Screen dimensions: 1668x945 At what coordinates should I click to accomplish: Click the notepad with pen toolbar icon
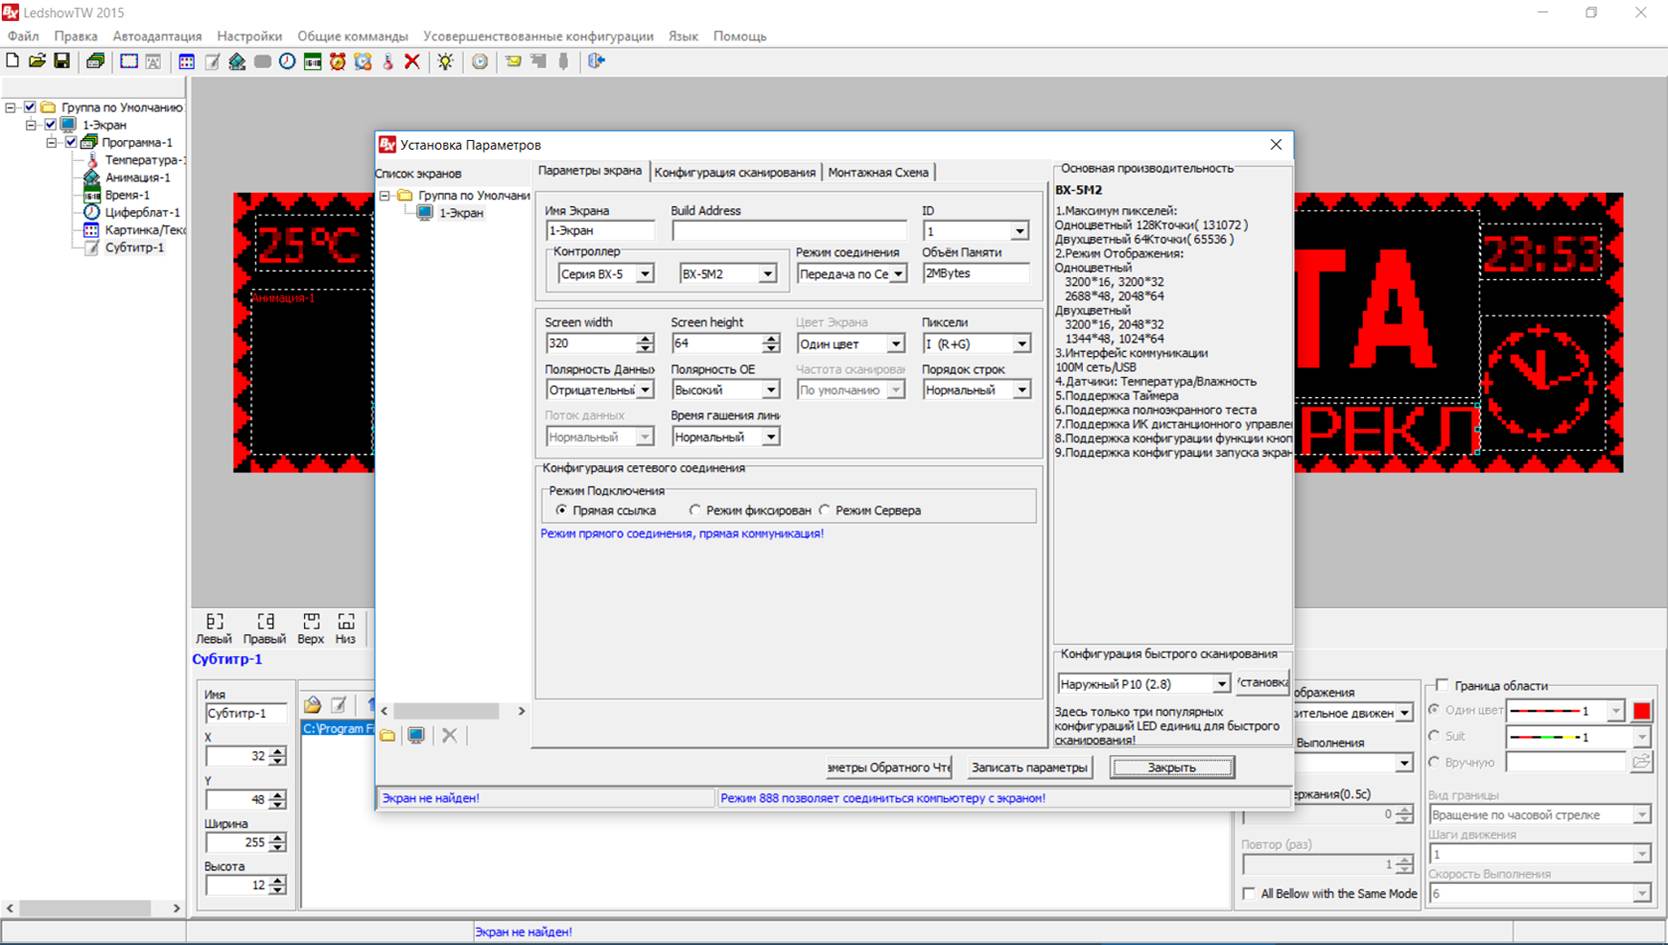point(212,61)
